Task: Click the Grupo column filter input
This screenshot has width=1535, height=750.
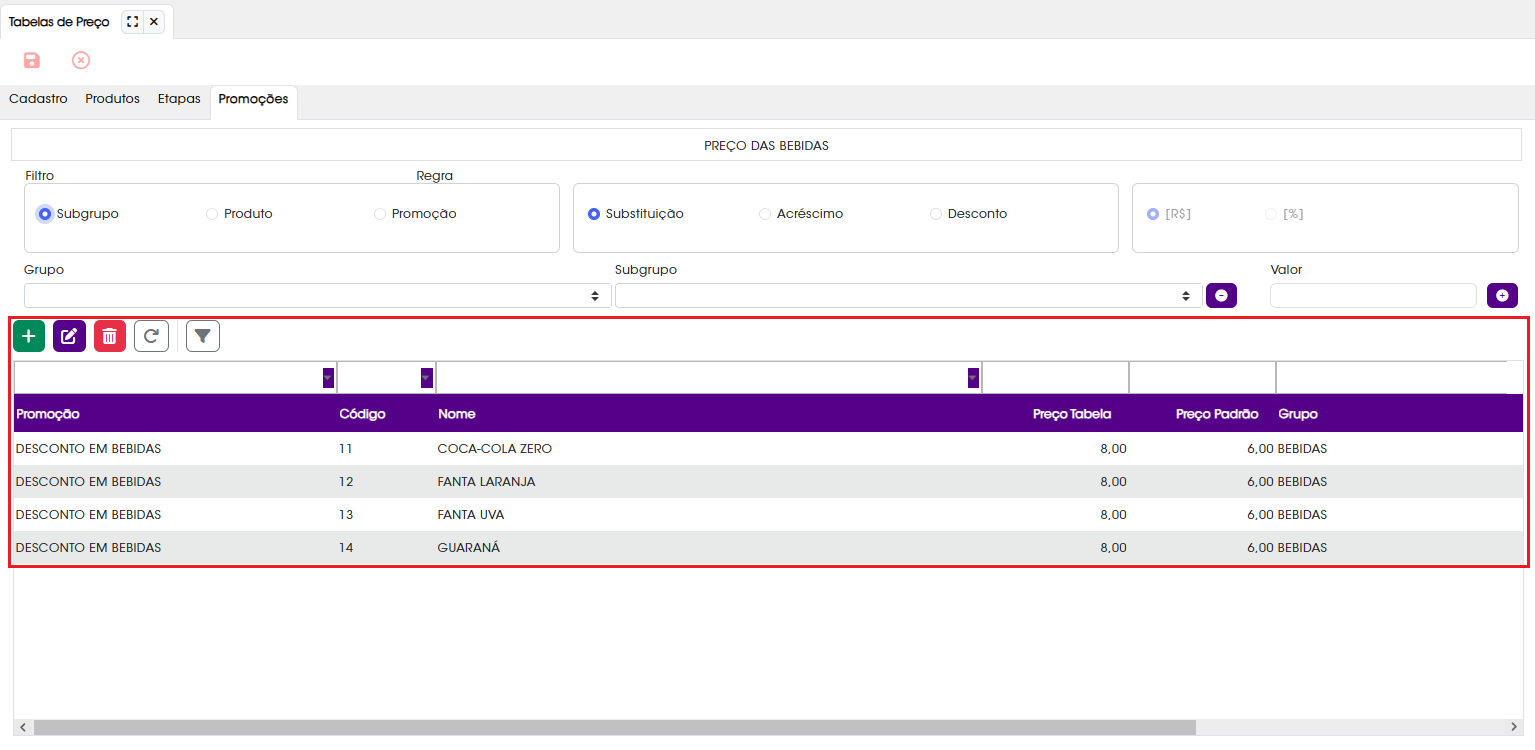Action: pyautogui.click(x=1392, y=377)
